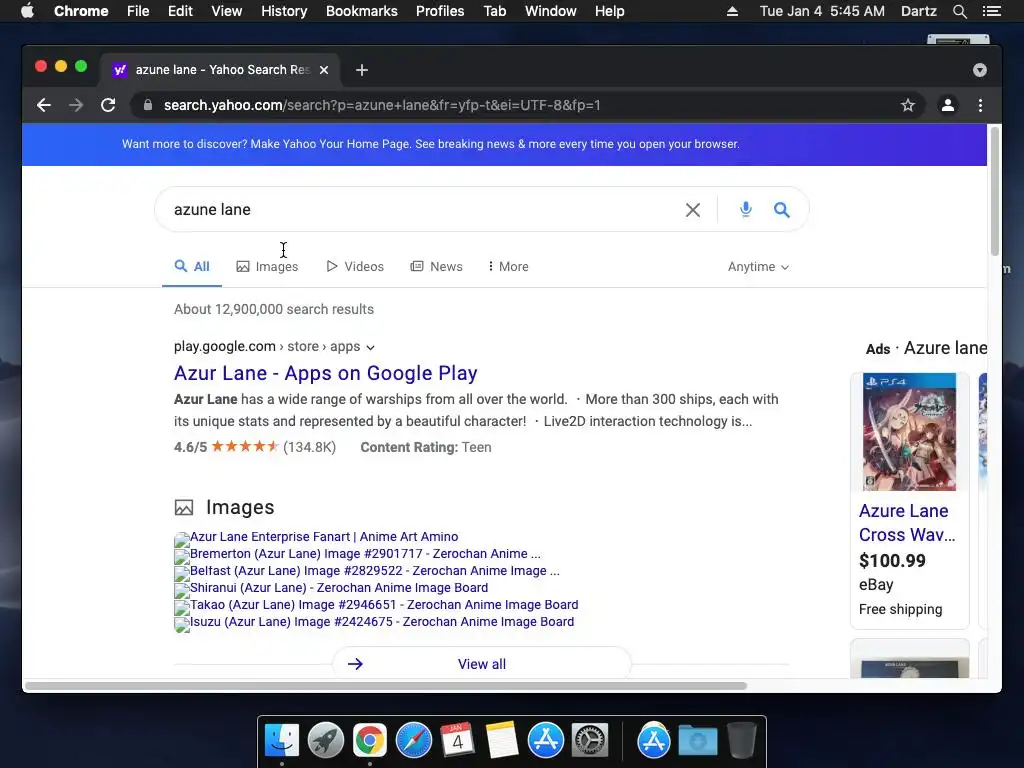Click the blue Yahoo home page banner
This screenshot has height=768, width=1024.
(504, 144)
